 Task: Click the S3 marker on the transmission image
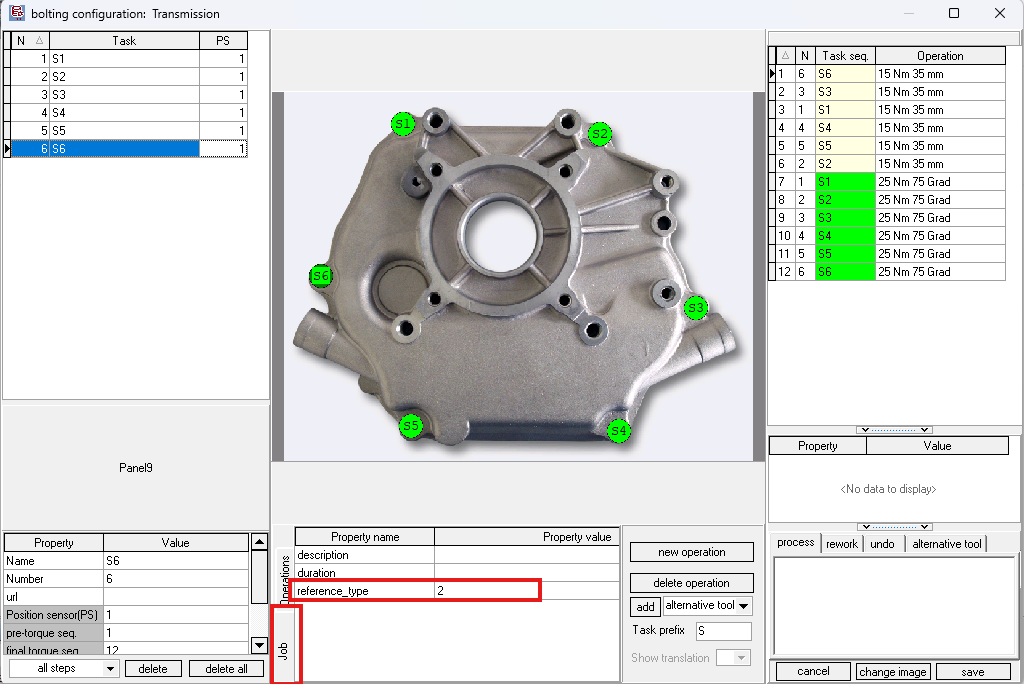pyautogui.click(x=695, y=308)
